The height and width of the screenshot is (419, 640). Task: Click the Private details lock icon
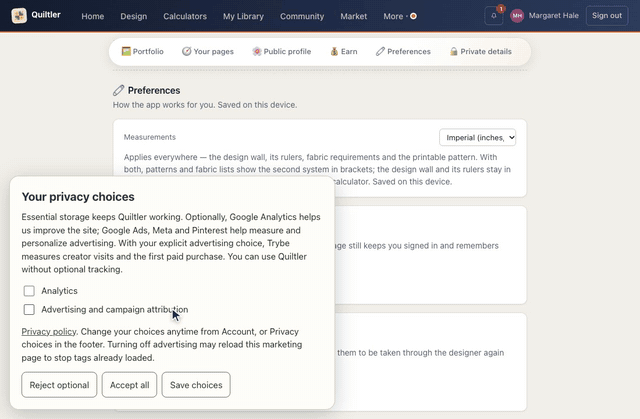pos(453,51)
